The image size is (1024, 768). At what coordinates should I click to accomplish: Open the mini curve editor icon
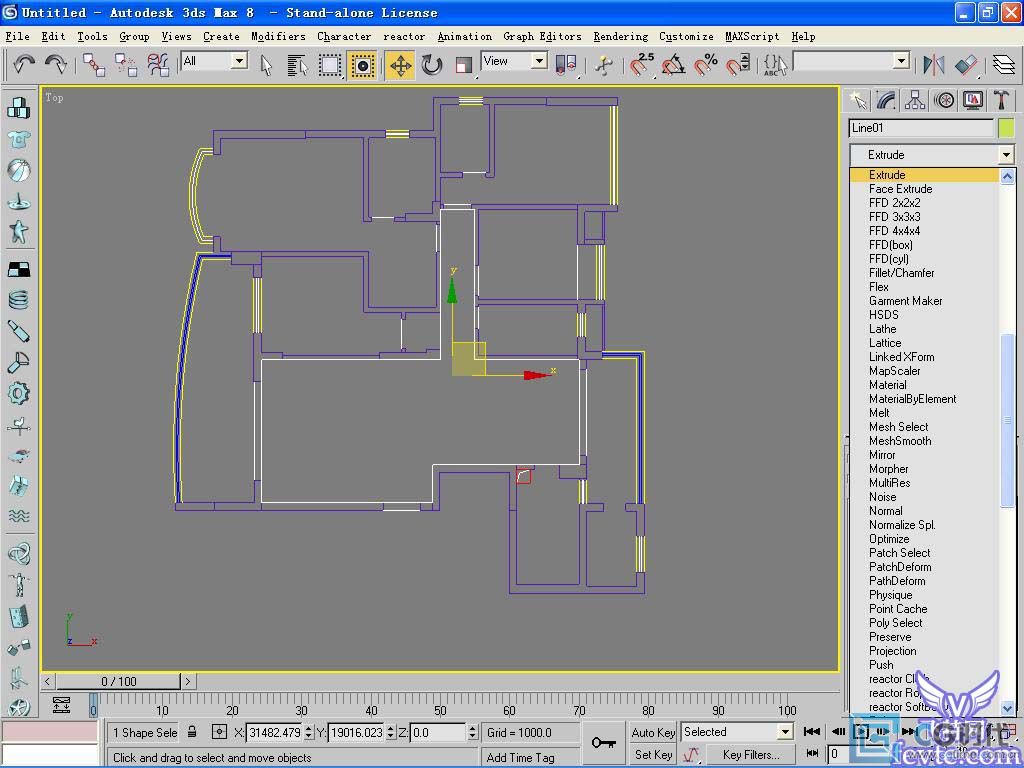[x=61, y=705]
